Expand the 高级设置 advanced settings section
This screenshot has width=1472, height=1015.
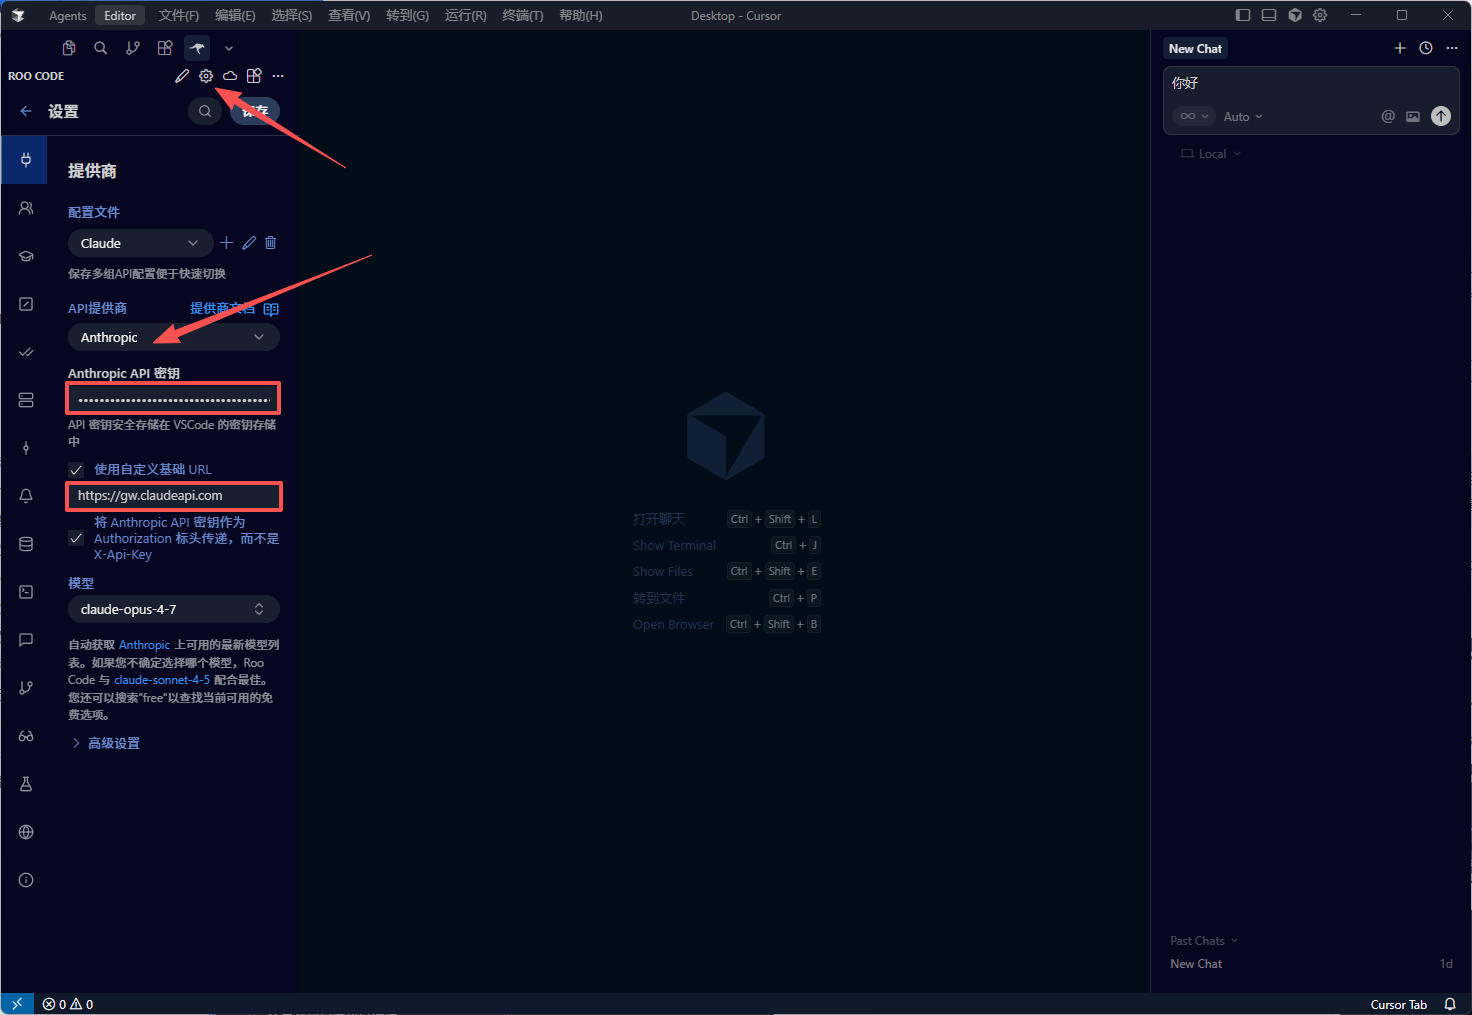coord(113,743)
